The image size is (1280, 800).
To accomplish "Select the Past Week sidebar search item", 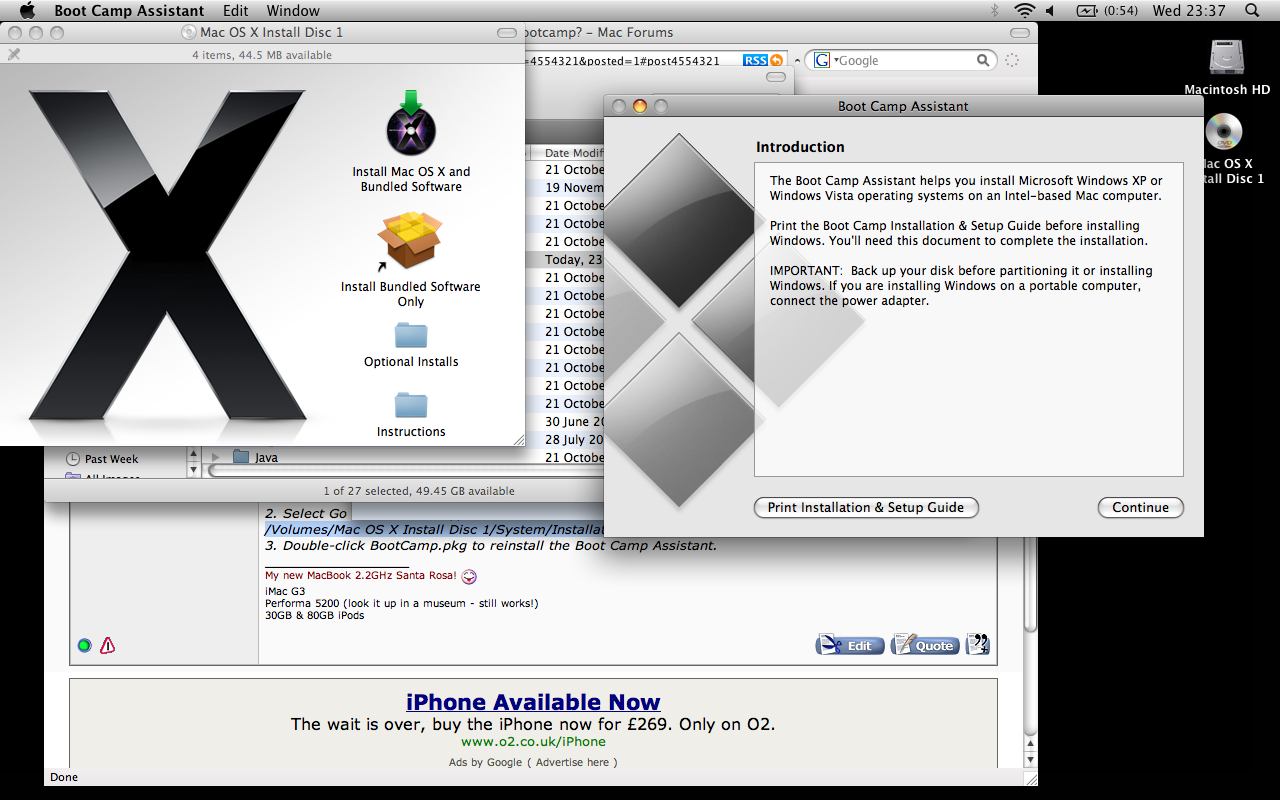I will pyautogui.click(x=111, y=459).
